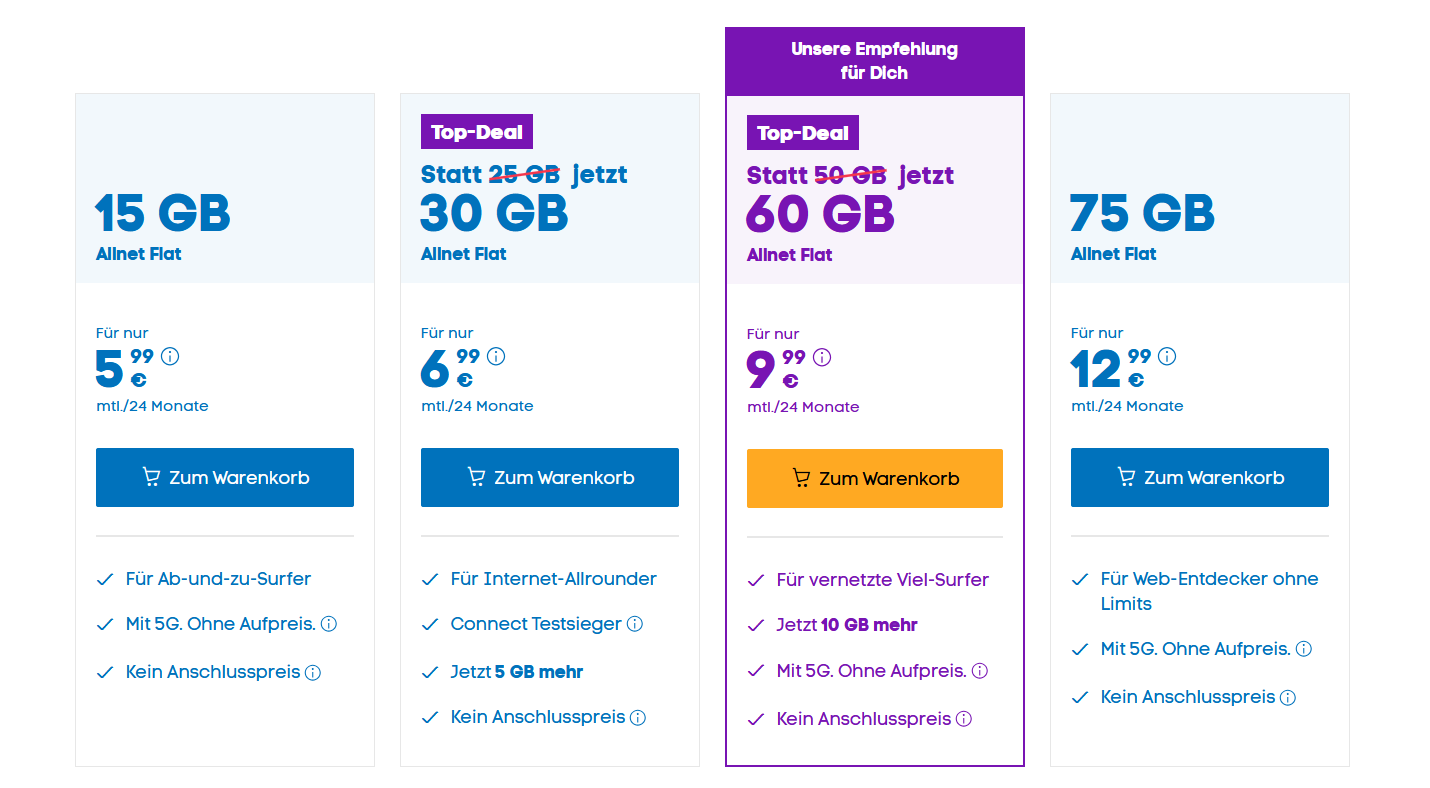The height and width of the screenshot is (788, 1430).
Task: Open info for Kein Anschlusspreis in 30 GB plan
Action: pyautogui.click(x=638, y=717)
